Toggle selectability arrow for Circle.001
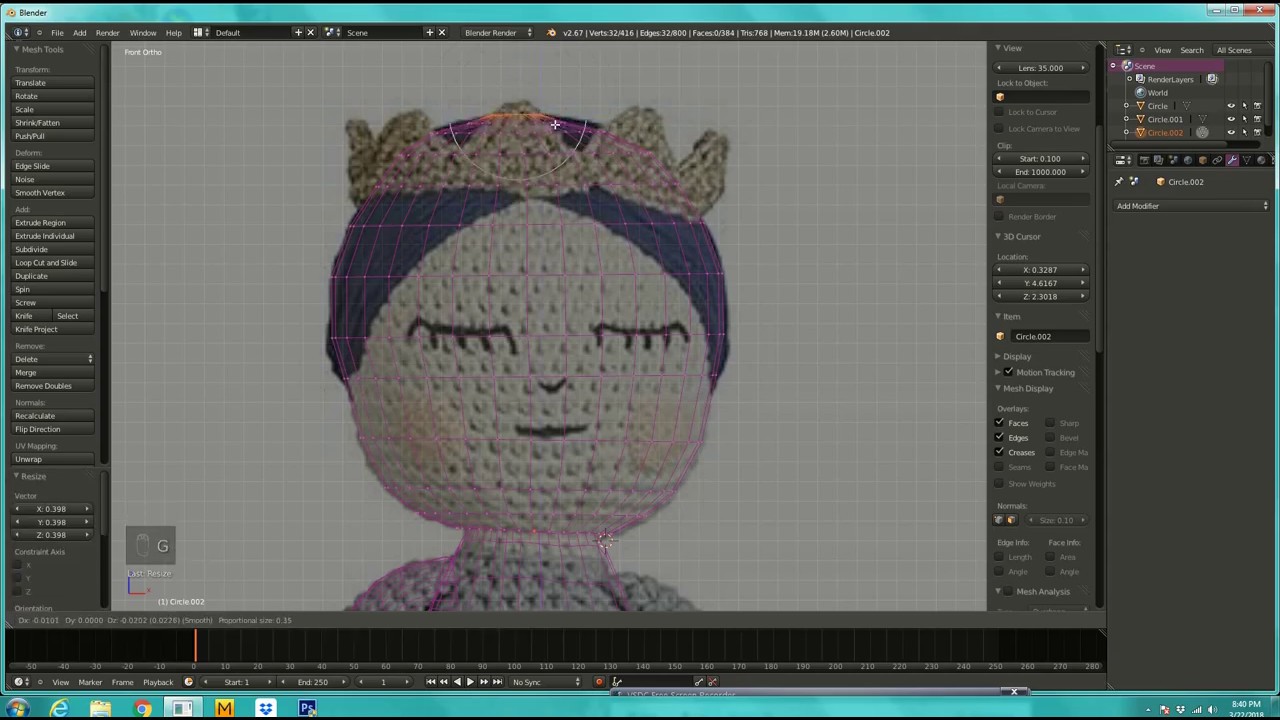Screen dimensions: 1280x720 point(1244,119)
